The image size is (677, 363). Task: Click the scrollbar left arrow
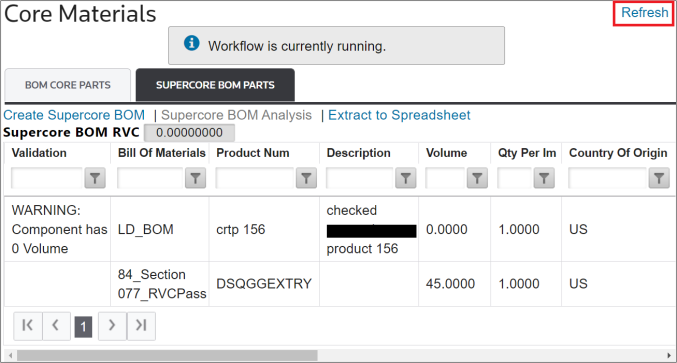pyautogui.click(x=10, y=356)
